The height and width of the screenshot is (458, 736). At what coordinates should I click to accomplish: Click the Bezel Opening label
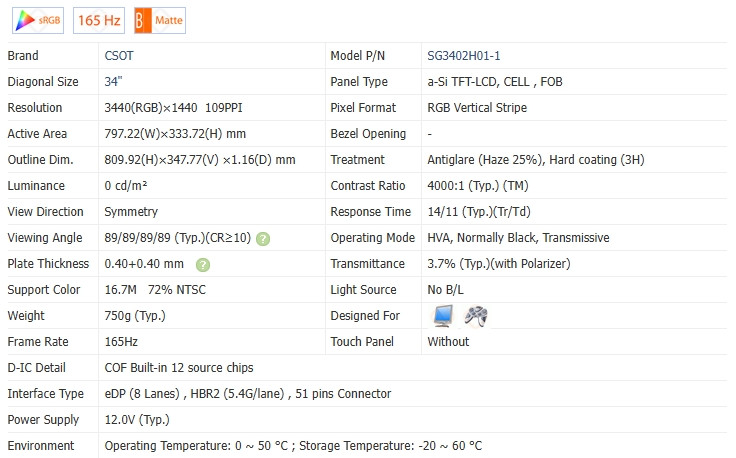[368, 134]
